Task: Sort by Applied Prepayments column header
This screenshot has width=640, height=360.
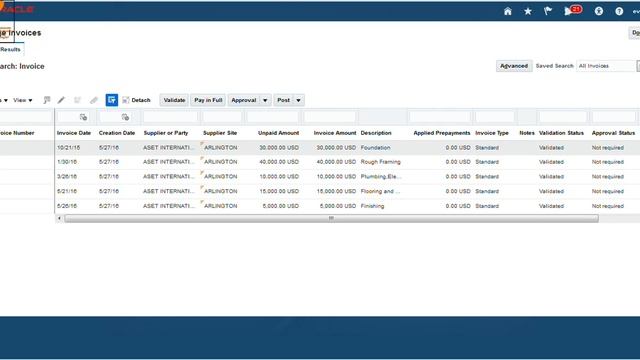Action: (442, 133)
